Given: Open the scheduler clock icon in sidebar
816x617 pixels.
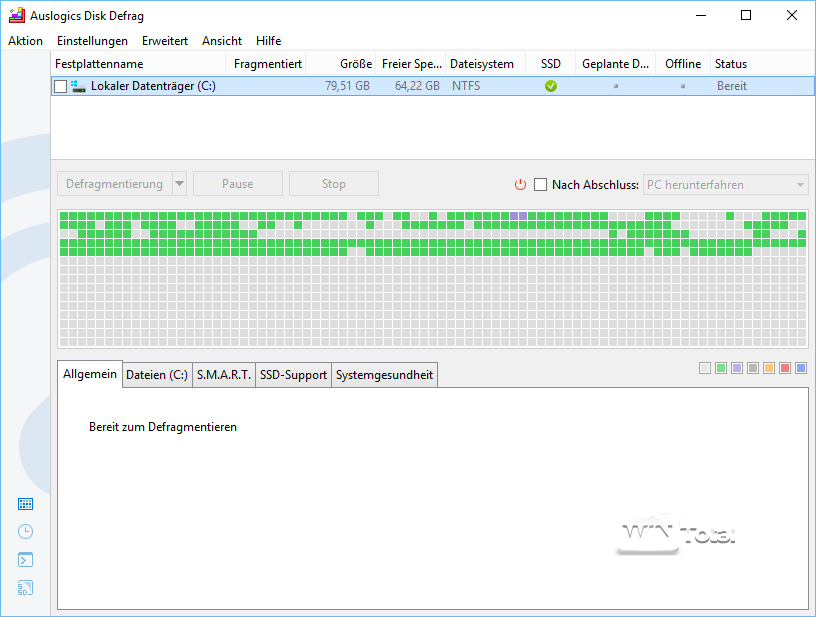Looking at the screenshot, I should tap(26, 532).
